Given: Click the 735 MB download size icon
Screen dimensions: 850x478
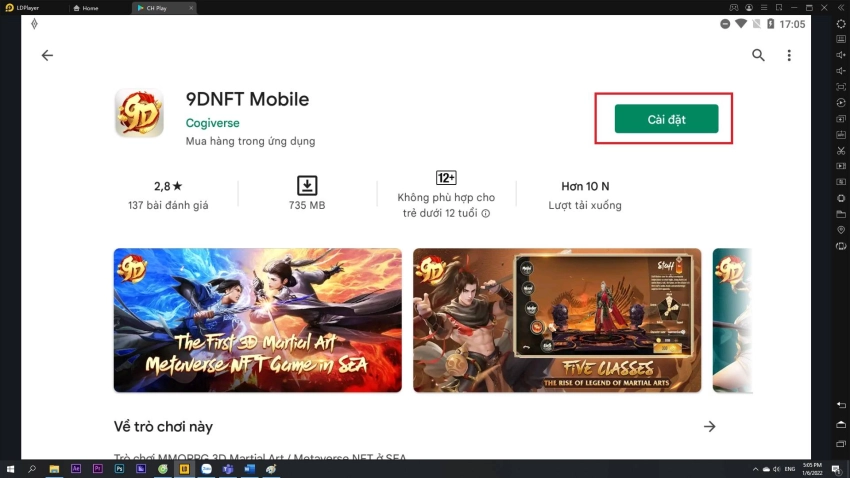Looking at the screenshot, I should [x=307, y=185].
